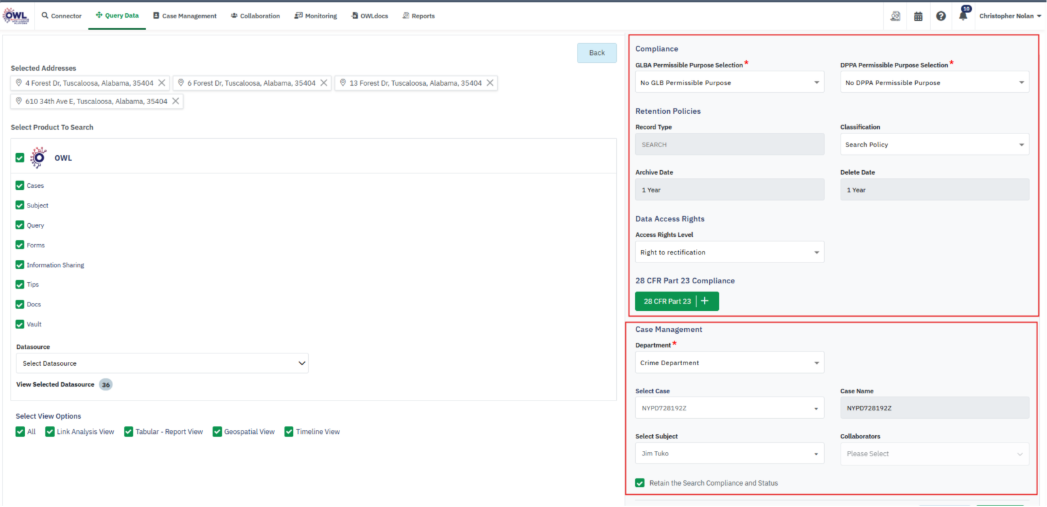Image resolution: width=1047 pixels, height=507 pixels.
Task: Click the View Selected Datasource count badge
Action: point(106,384)
